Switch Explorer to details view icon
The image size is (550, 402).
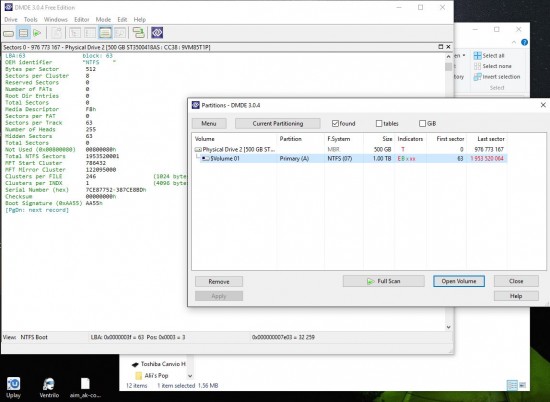[x=512, y=386]
